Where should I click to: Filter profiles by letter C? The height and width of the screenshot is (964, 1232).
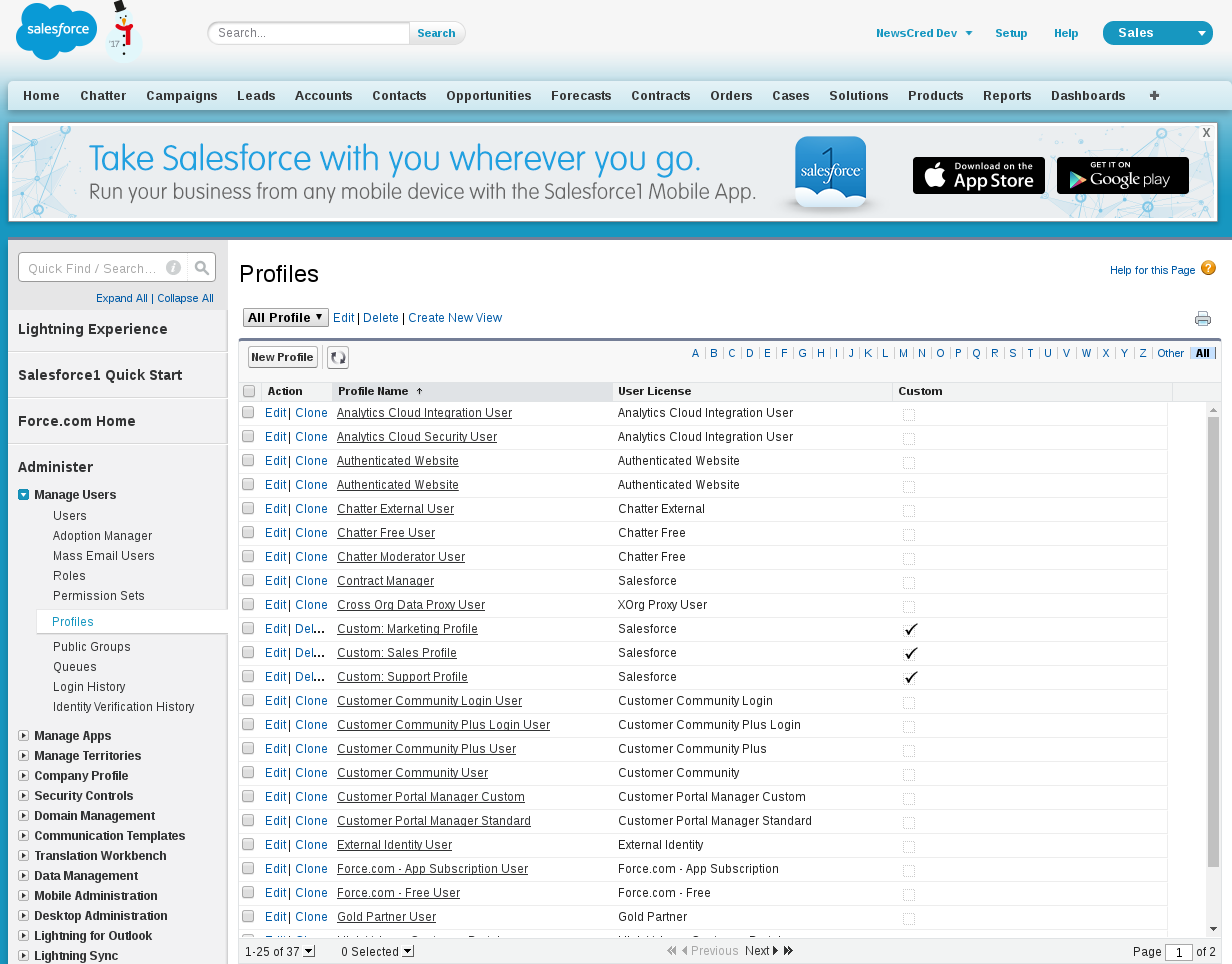(x=732, y=353)
